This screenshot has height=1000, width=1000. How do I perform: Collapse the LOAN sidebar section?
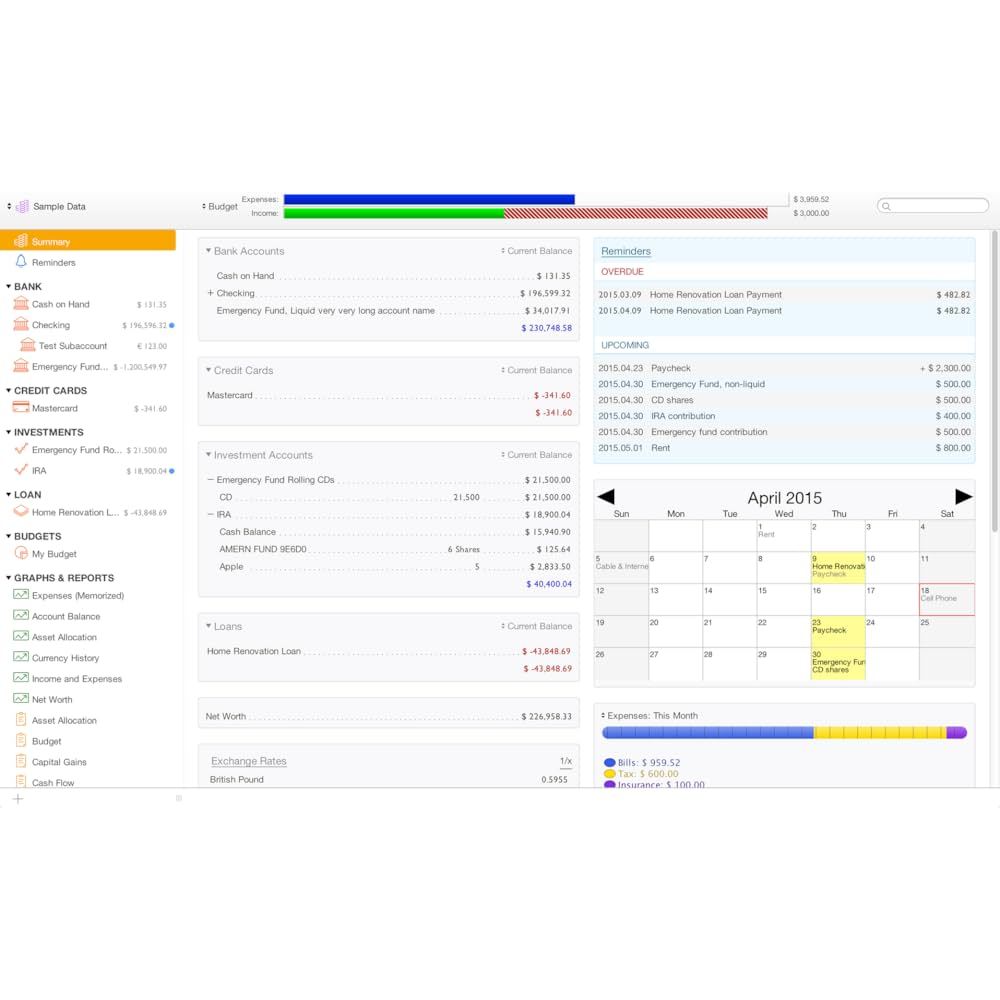click(8, 494)
